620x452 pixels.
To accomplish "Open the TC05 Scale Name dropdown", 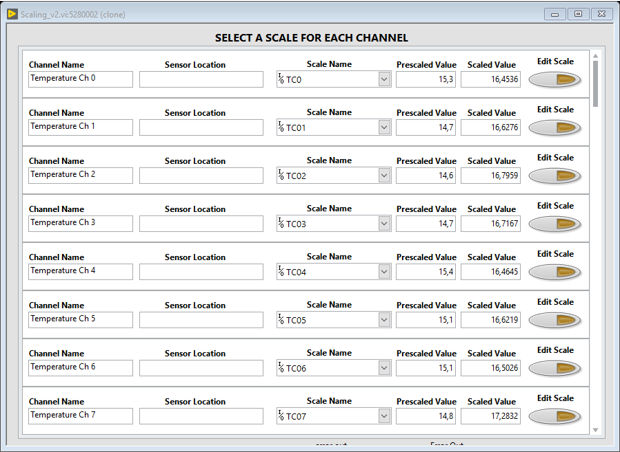I will pyautogui.click(x=384, y=320).
